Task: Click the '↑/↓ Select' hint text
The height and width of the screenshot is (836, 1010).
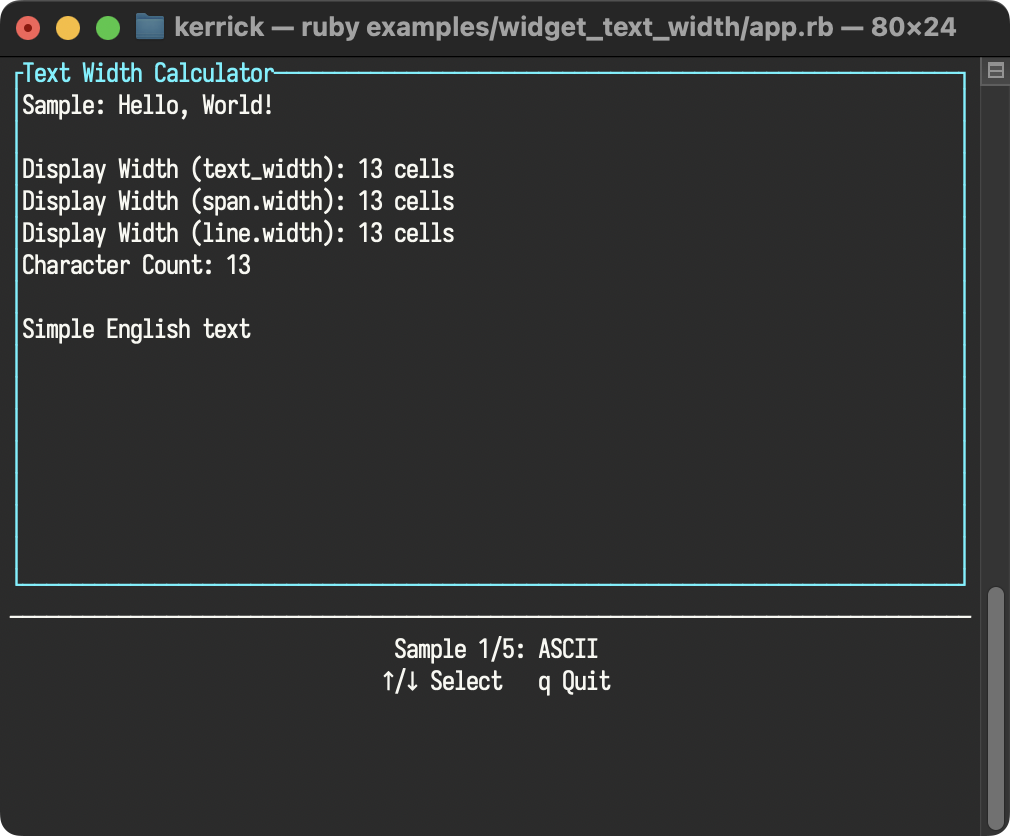Action: pyautogui.click(x=442, y=681)
